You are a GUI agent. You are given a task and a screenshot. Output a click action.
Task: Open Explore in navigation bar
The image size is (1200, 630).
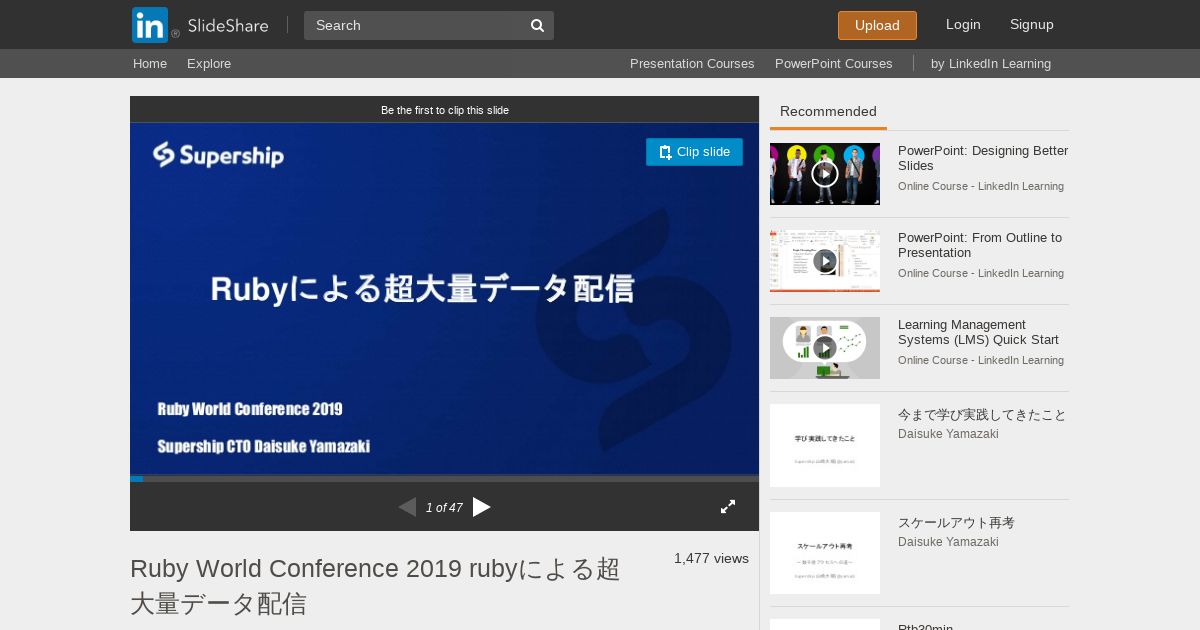(209, 63)
